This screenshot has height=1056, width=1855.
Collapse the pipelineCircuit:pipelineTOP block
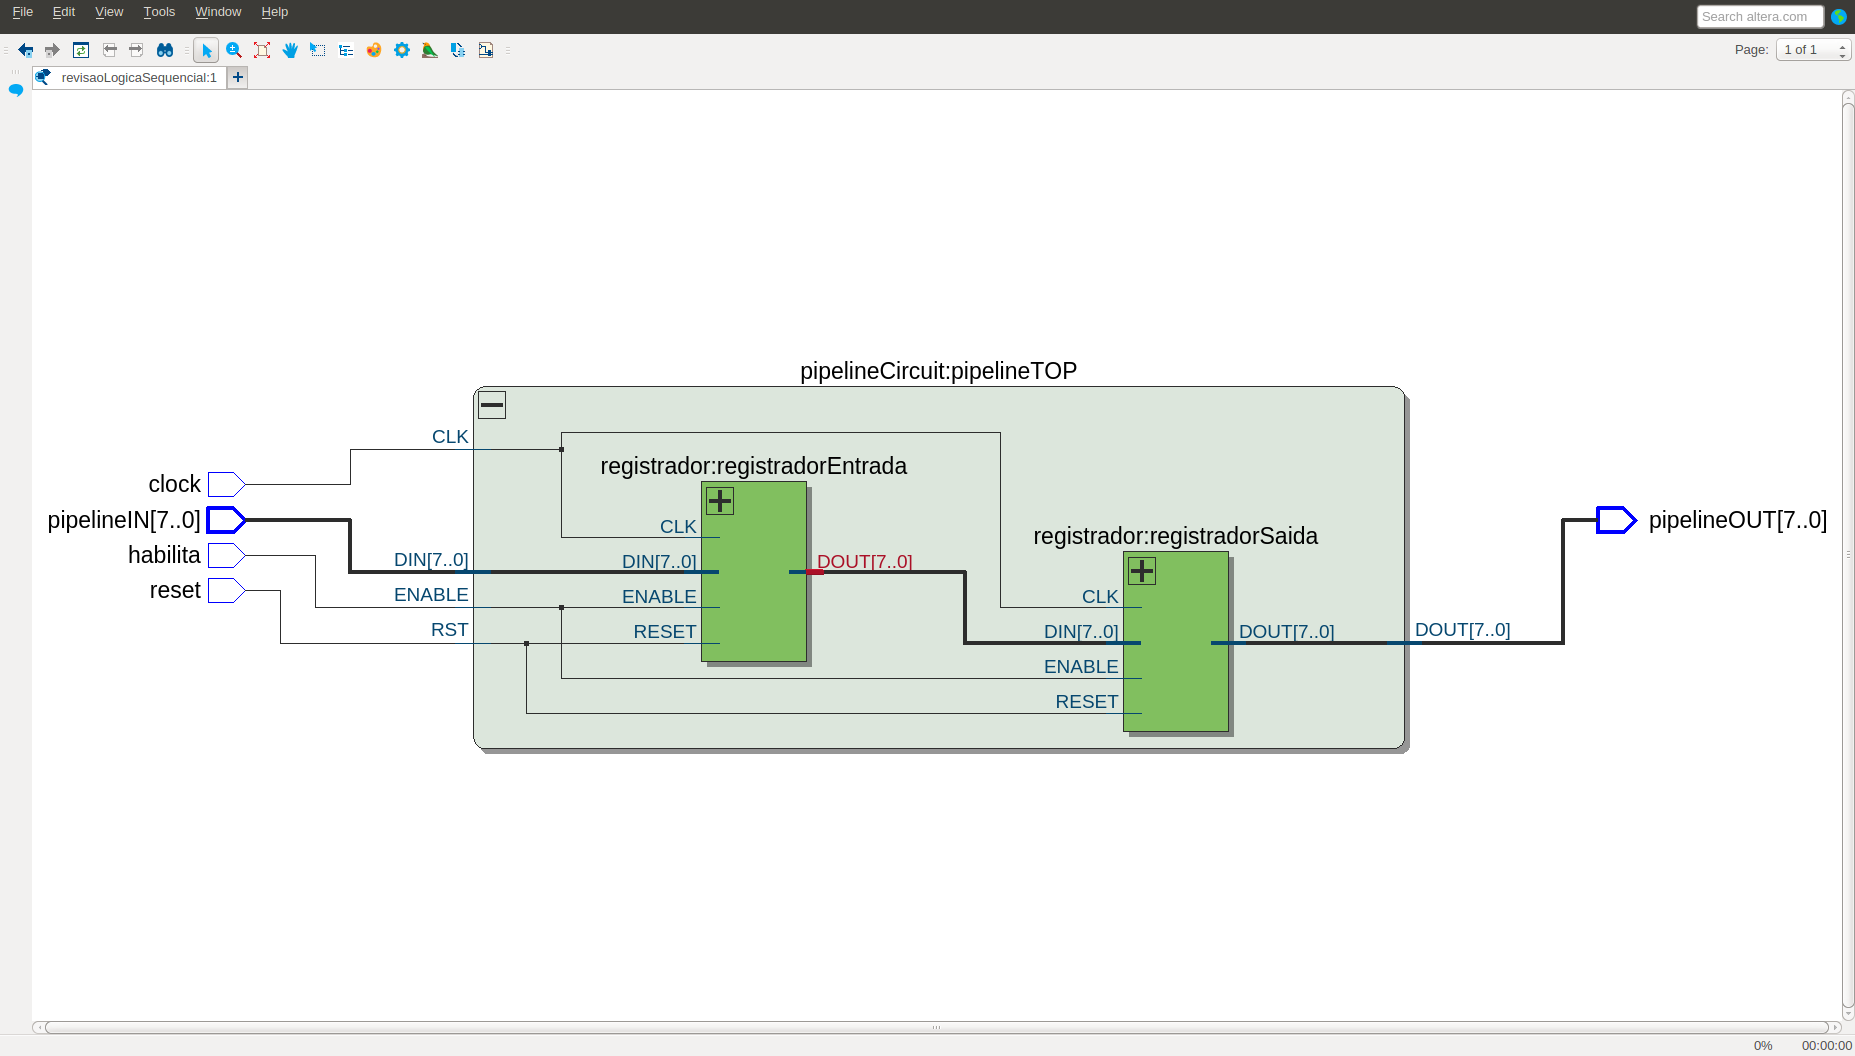click(x=492, y=405)
